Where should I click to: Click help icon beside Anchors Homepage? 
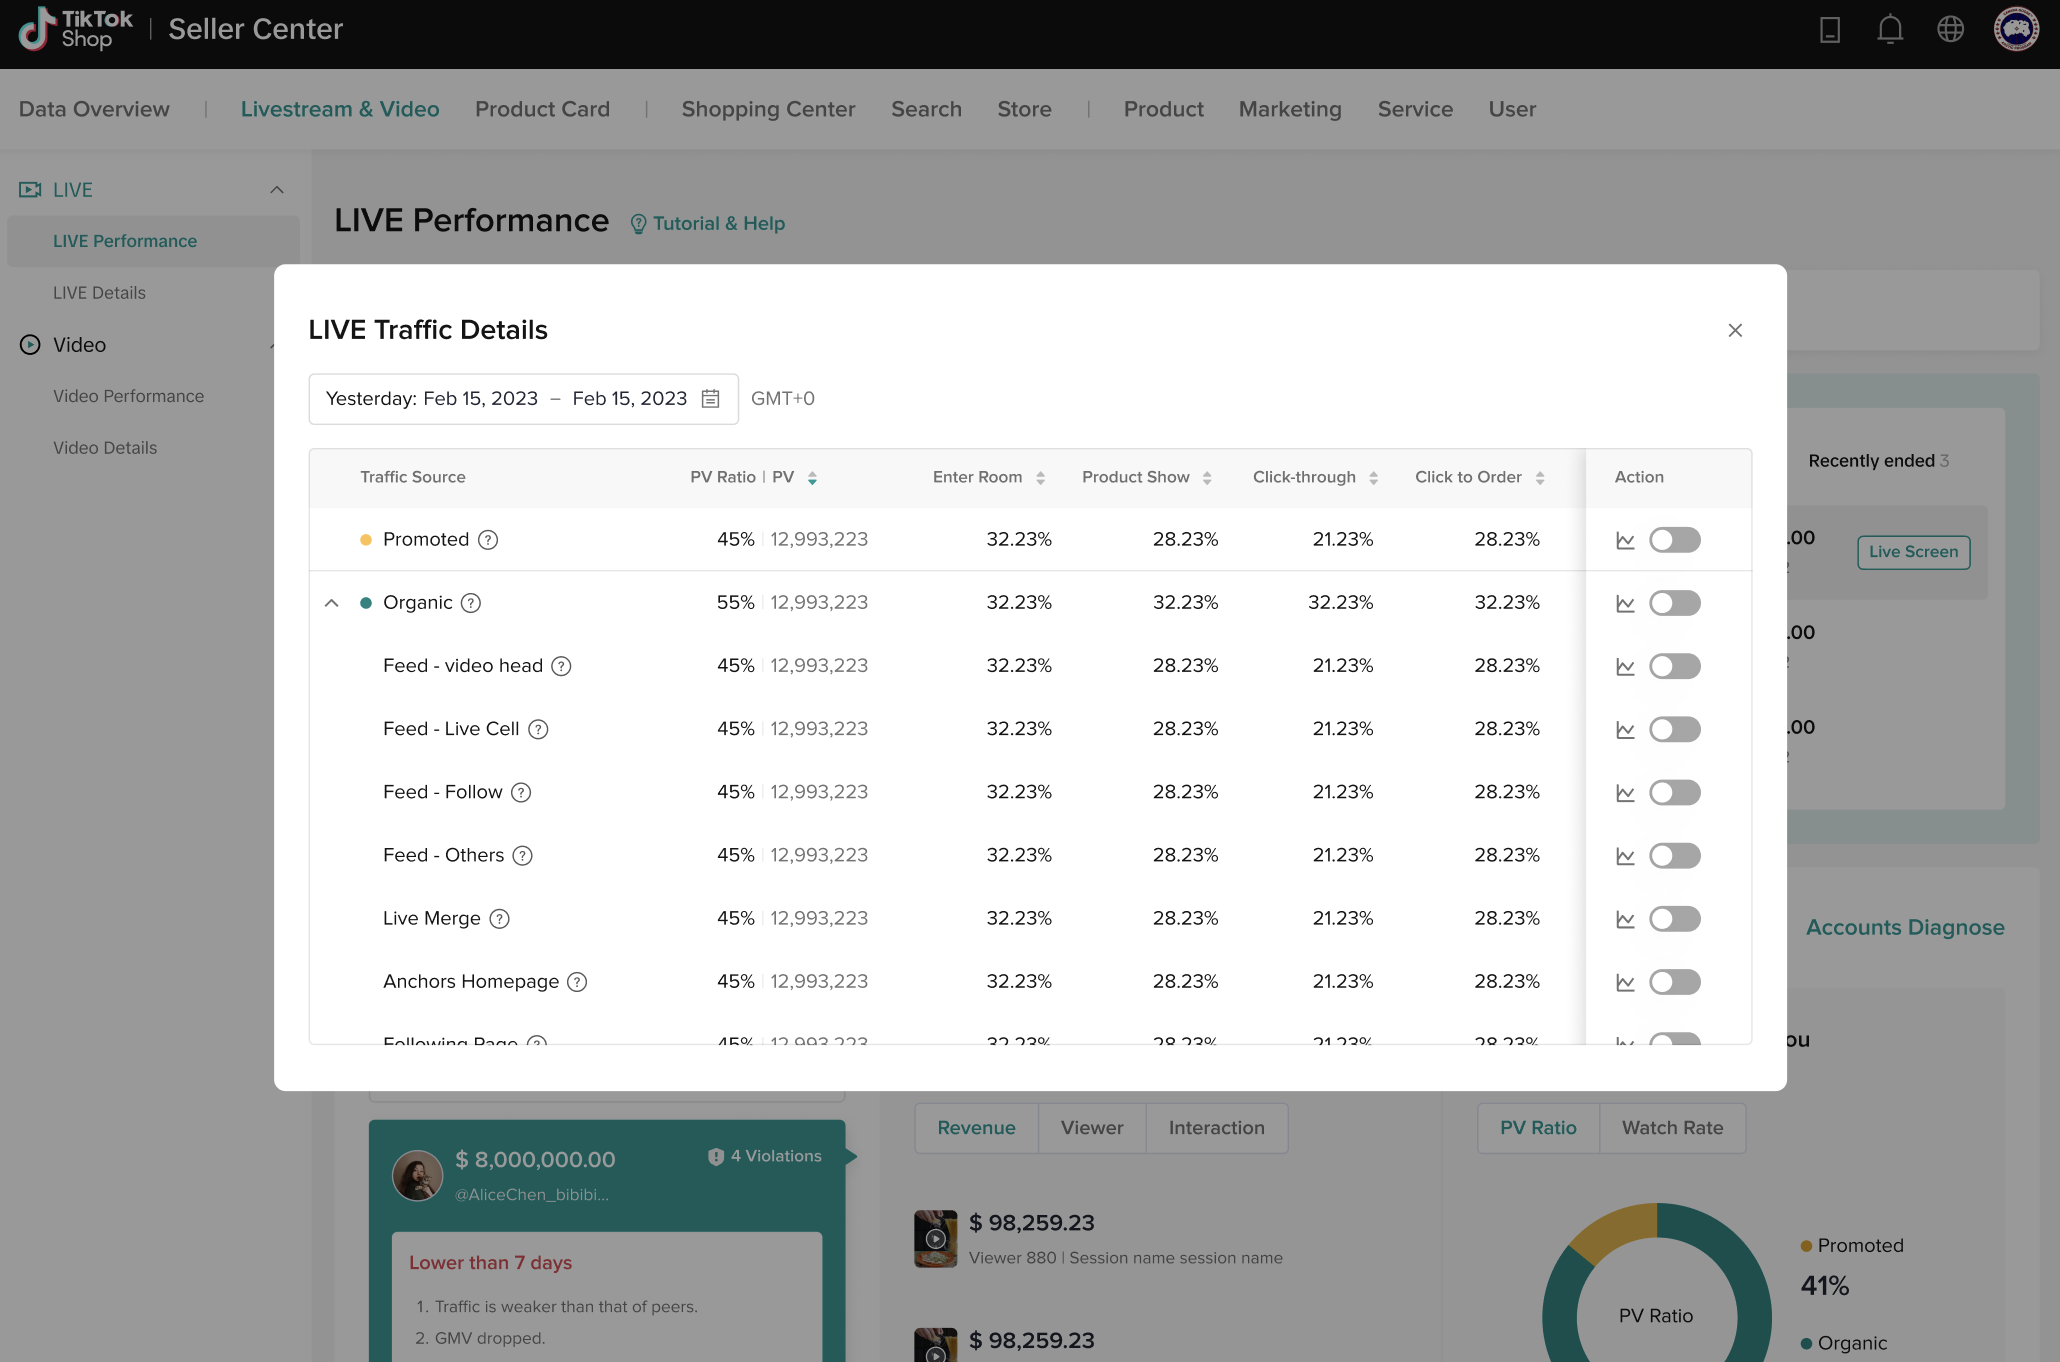click(577, 982)
